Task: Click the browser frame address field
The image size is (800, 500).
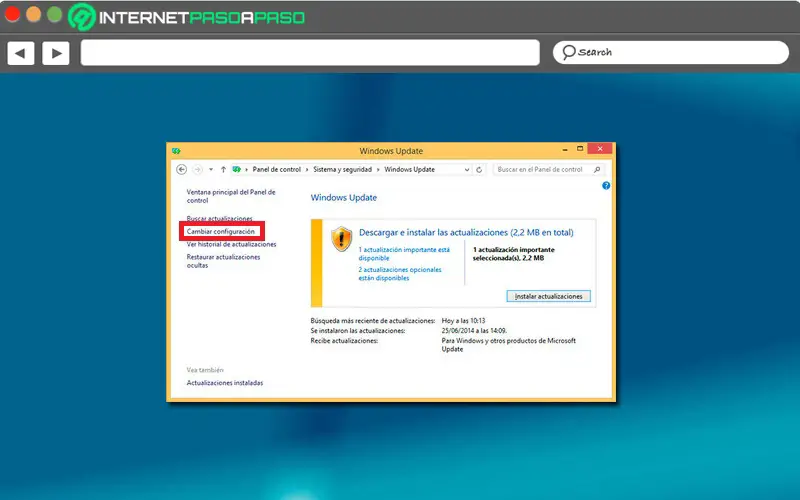Action: [x=310, y=53]
